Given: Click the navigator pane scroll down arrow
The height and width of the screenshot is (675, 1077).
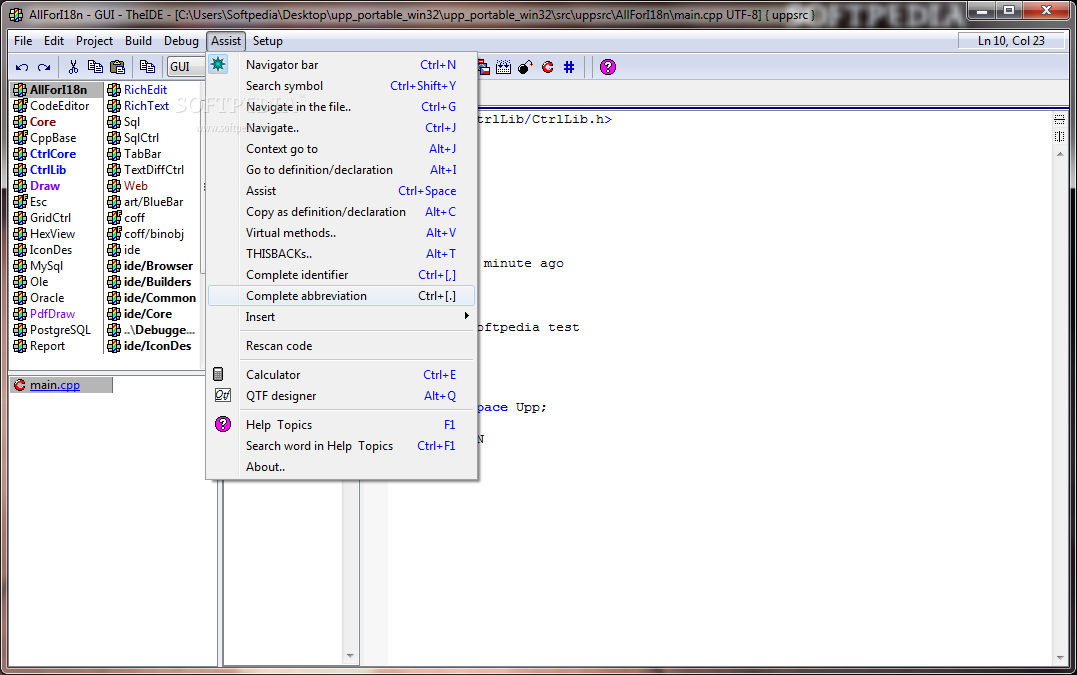Looking at the screenshot, I should 350,656.
